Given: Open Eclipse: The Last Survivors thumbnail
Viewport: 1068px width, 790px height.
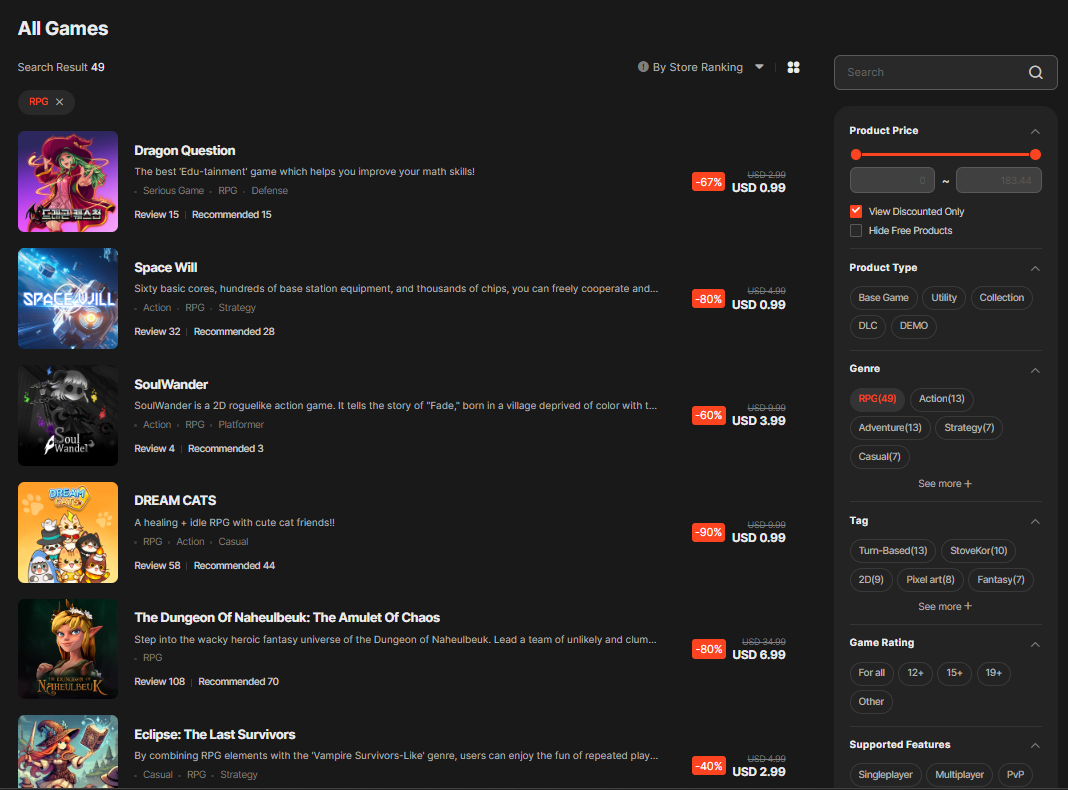Looking at the screenshot, I should (68, 752).
